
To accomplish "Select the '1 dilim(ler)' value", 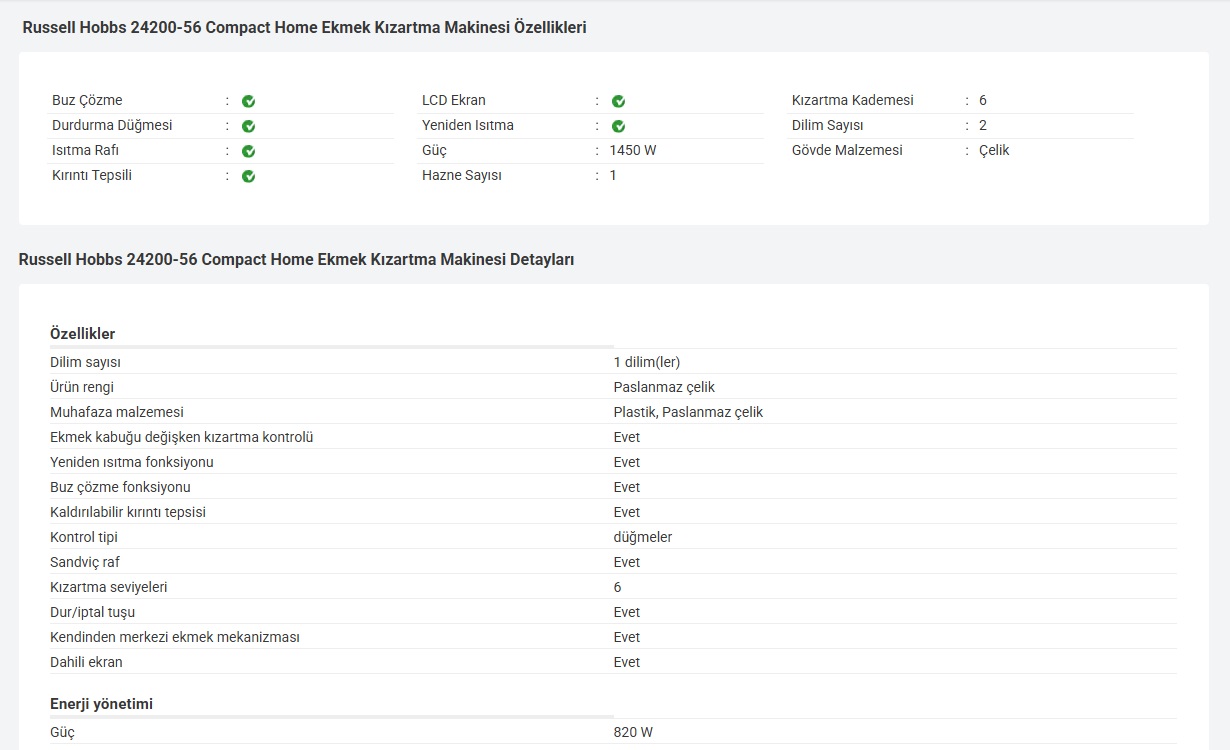I will point(647,362).
